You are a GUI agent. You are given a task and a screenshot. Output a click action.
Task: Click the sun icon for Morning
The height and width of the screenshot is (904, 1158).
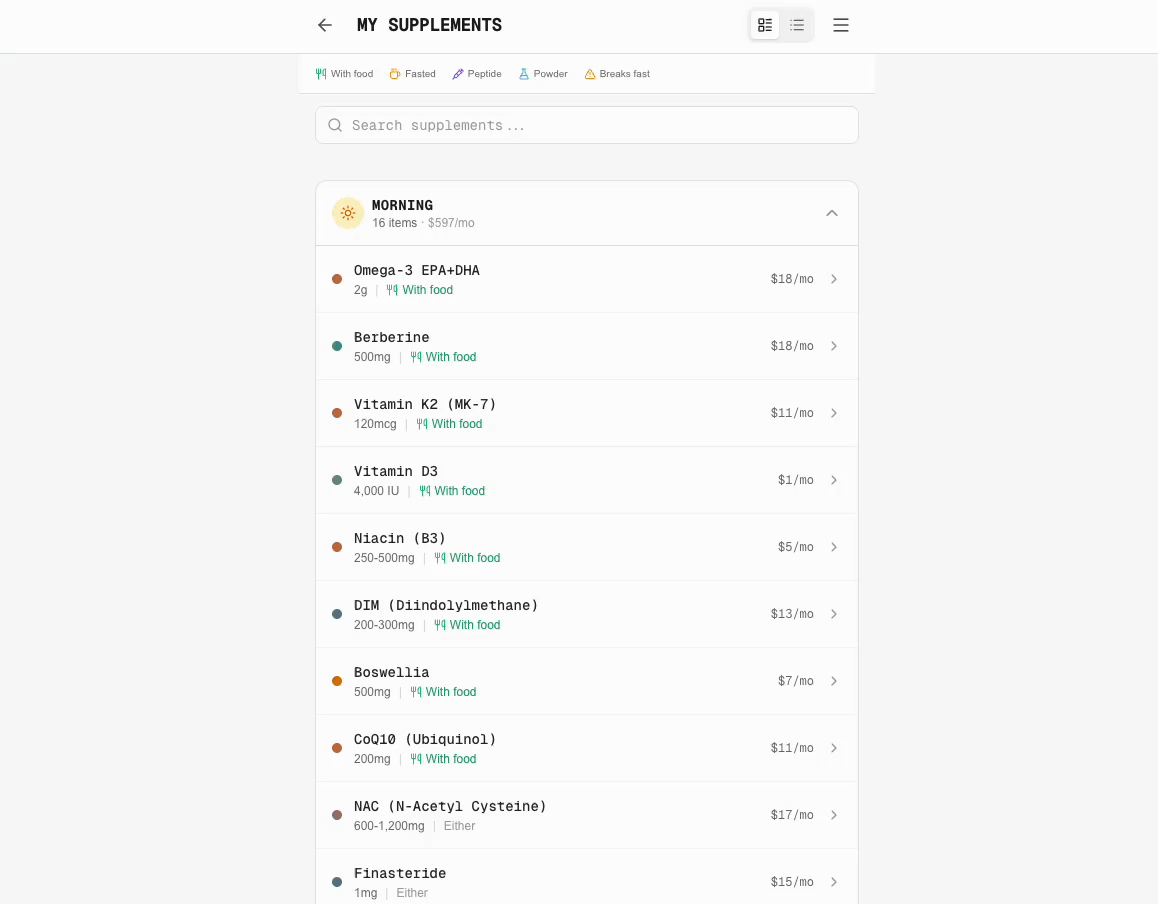tap(348, 213)
